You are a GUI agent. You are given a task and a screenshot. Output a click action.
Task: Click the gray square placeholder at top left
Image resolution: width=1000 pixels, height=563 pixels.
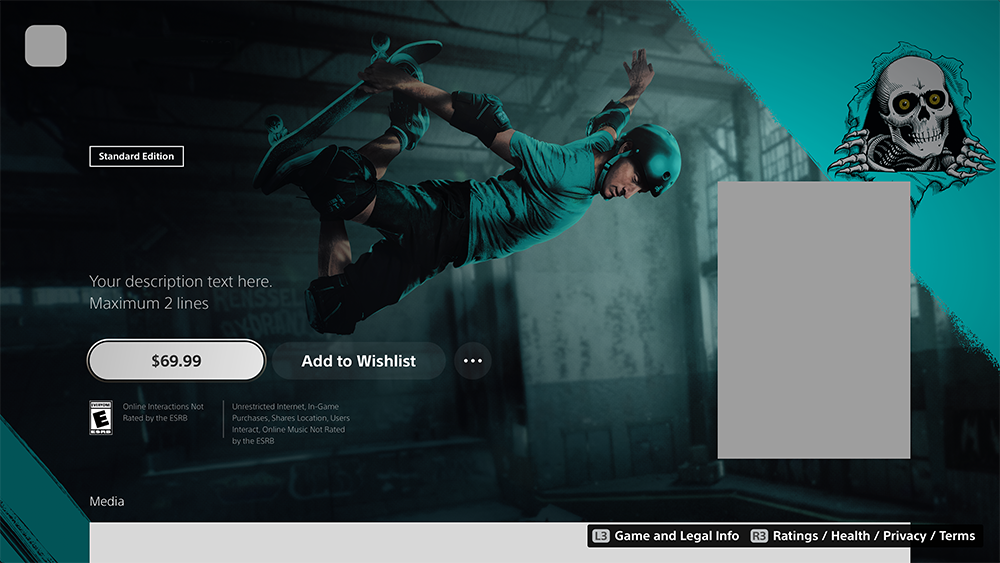click(x=46, y=46)
